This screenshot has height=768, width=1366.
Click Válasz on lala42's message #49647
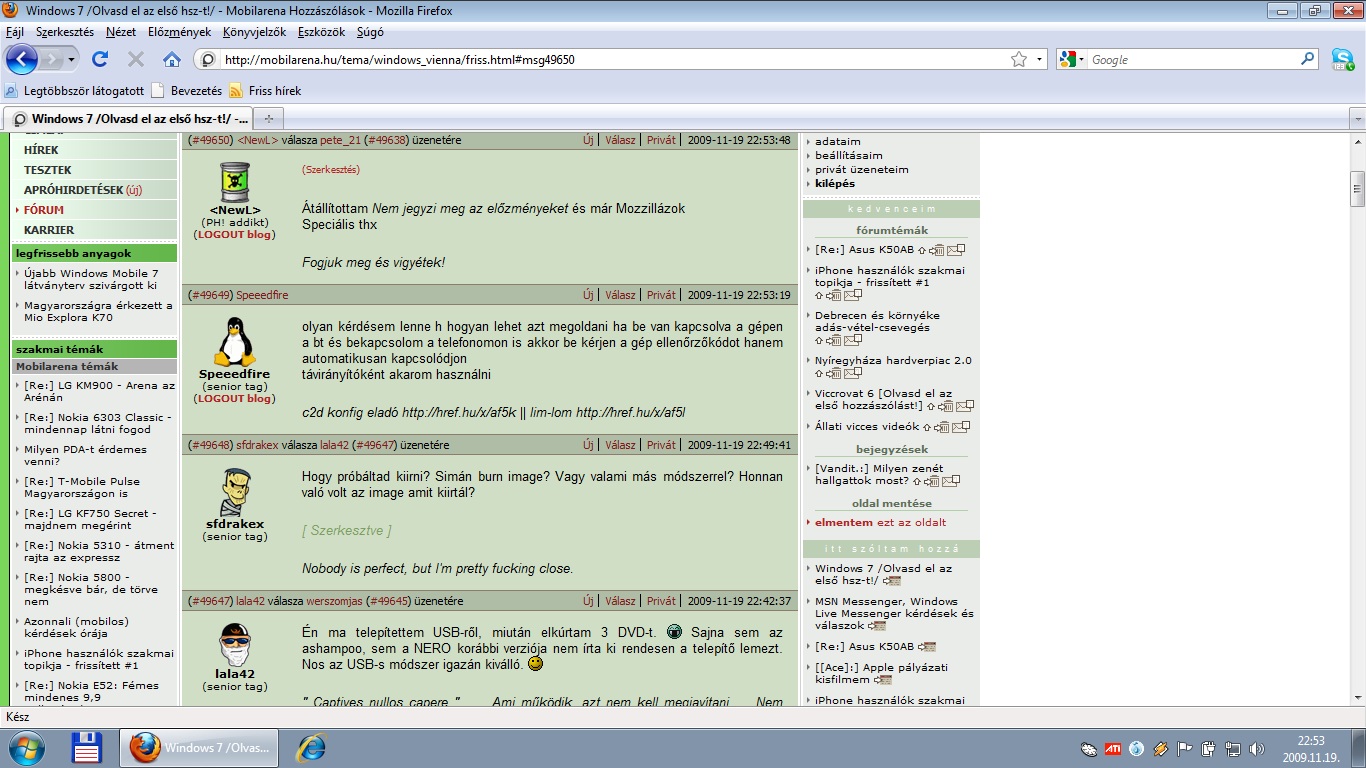pos(620,601)
